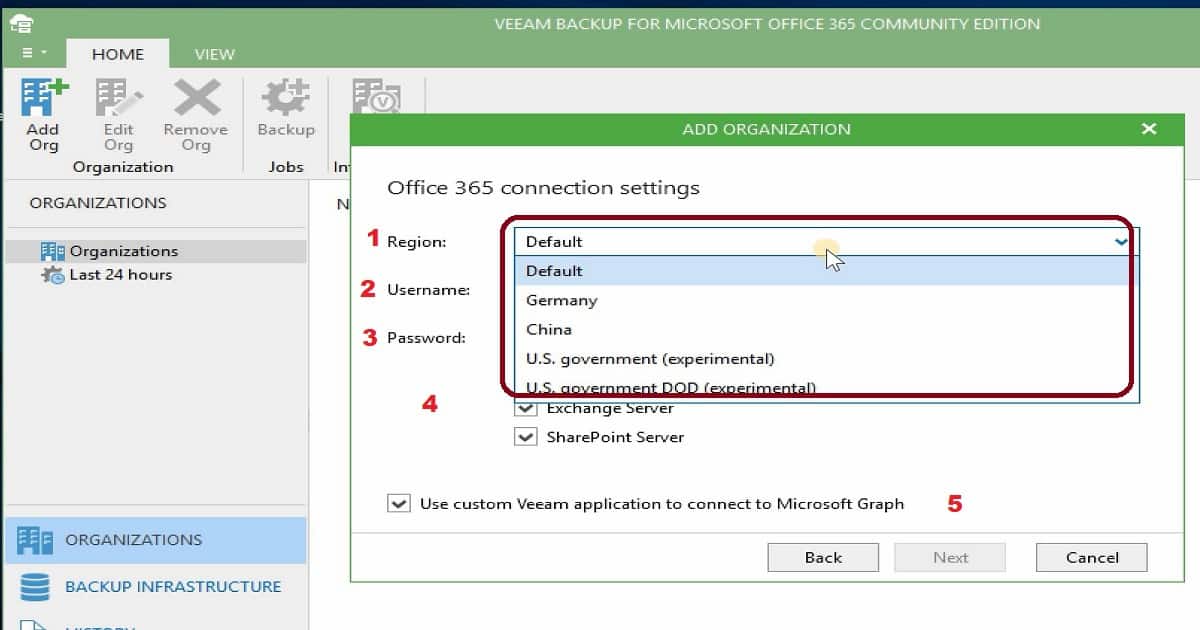This screenshot has height=630, width=1200.
Task: Click the Backup Infrastructure database icon
Action: (x=35, y=587)
